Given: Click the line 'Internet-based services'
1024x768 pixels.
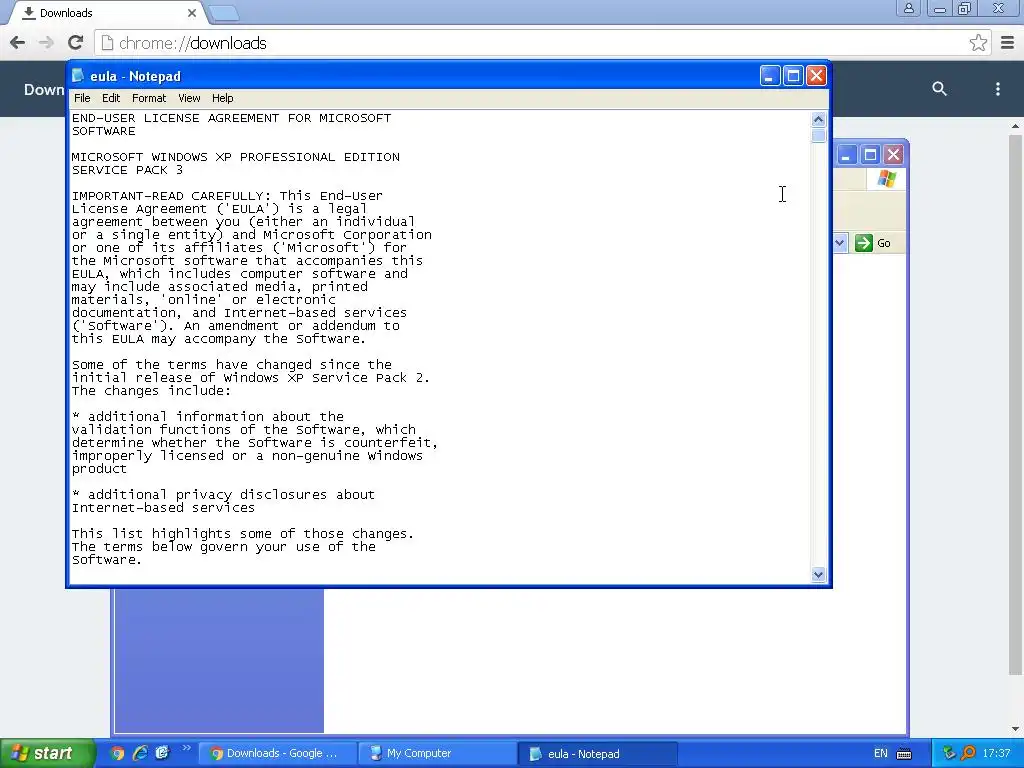Looking at the screenshot, I should tap(163, 507).
